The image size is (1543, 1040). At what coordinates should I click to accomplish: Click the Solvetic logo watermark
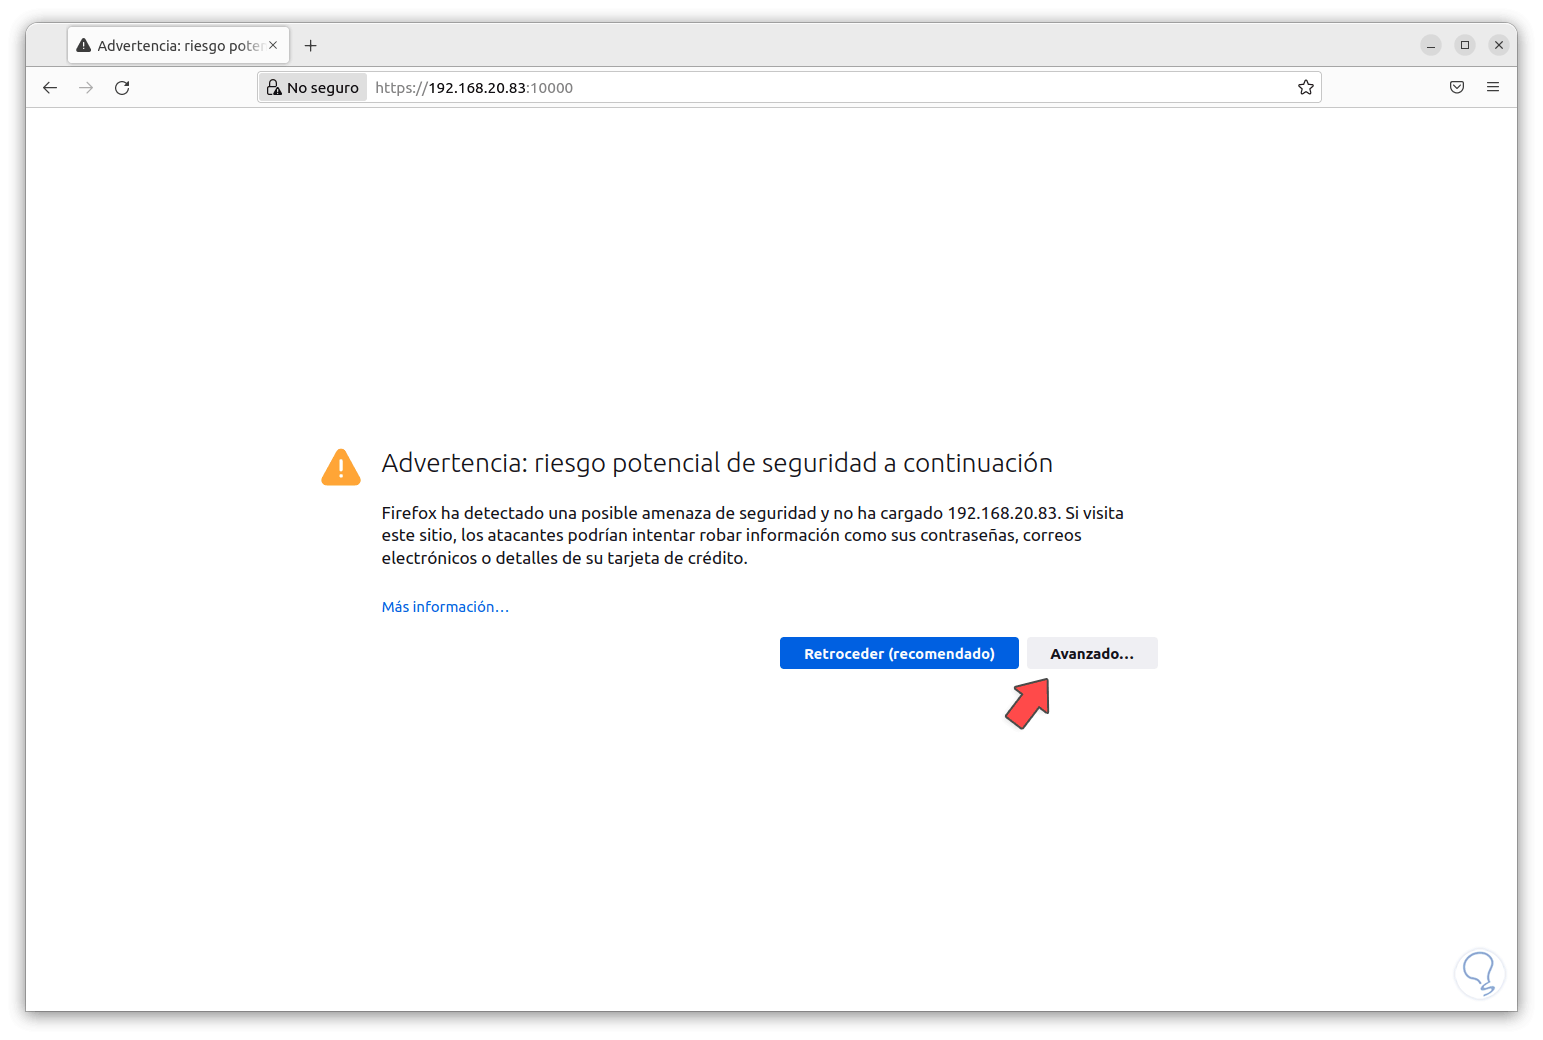pyautogui.click(x=1479, y=973)
